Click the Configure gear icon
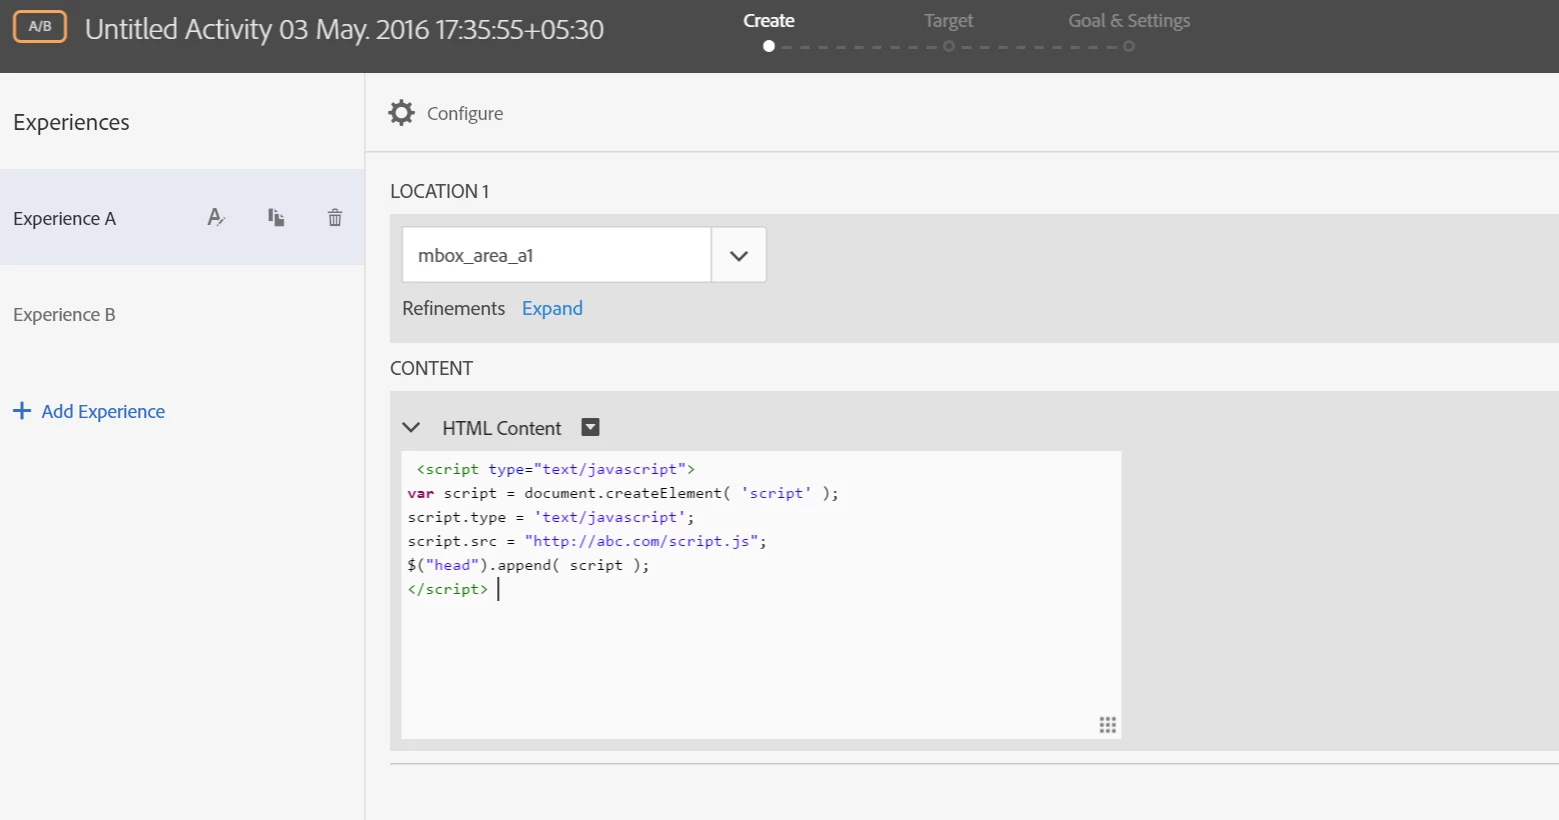This screenshot has height=820, width=1559. 401,113
